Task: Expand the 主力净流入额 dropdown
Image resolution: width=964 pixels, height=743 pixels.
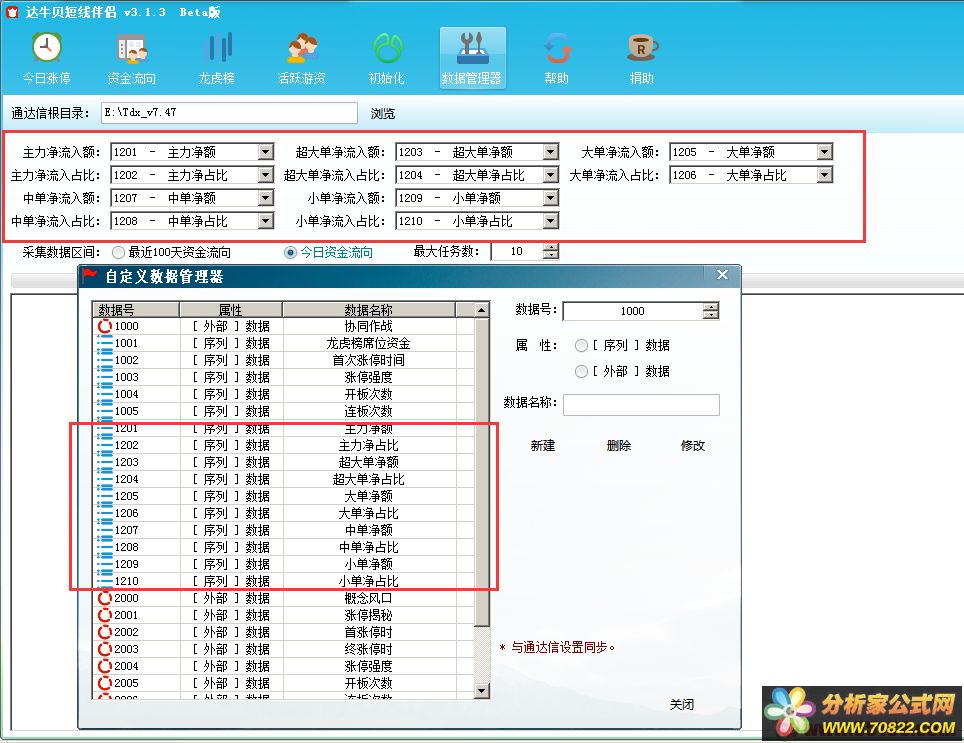Action: [266, 152]
